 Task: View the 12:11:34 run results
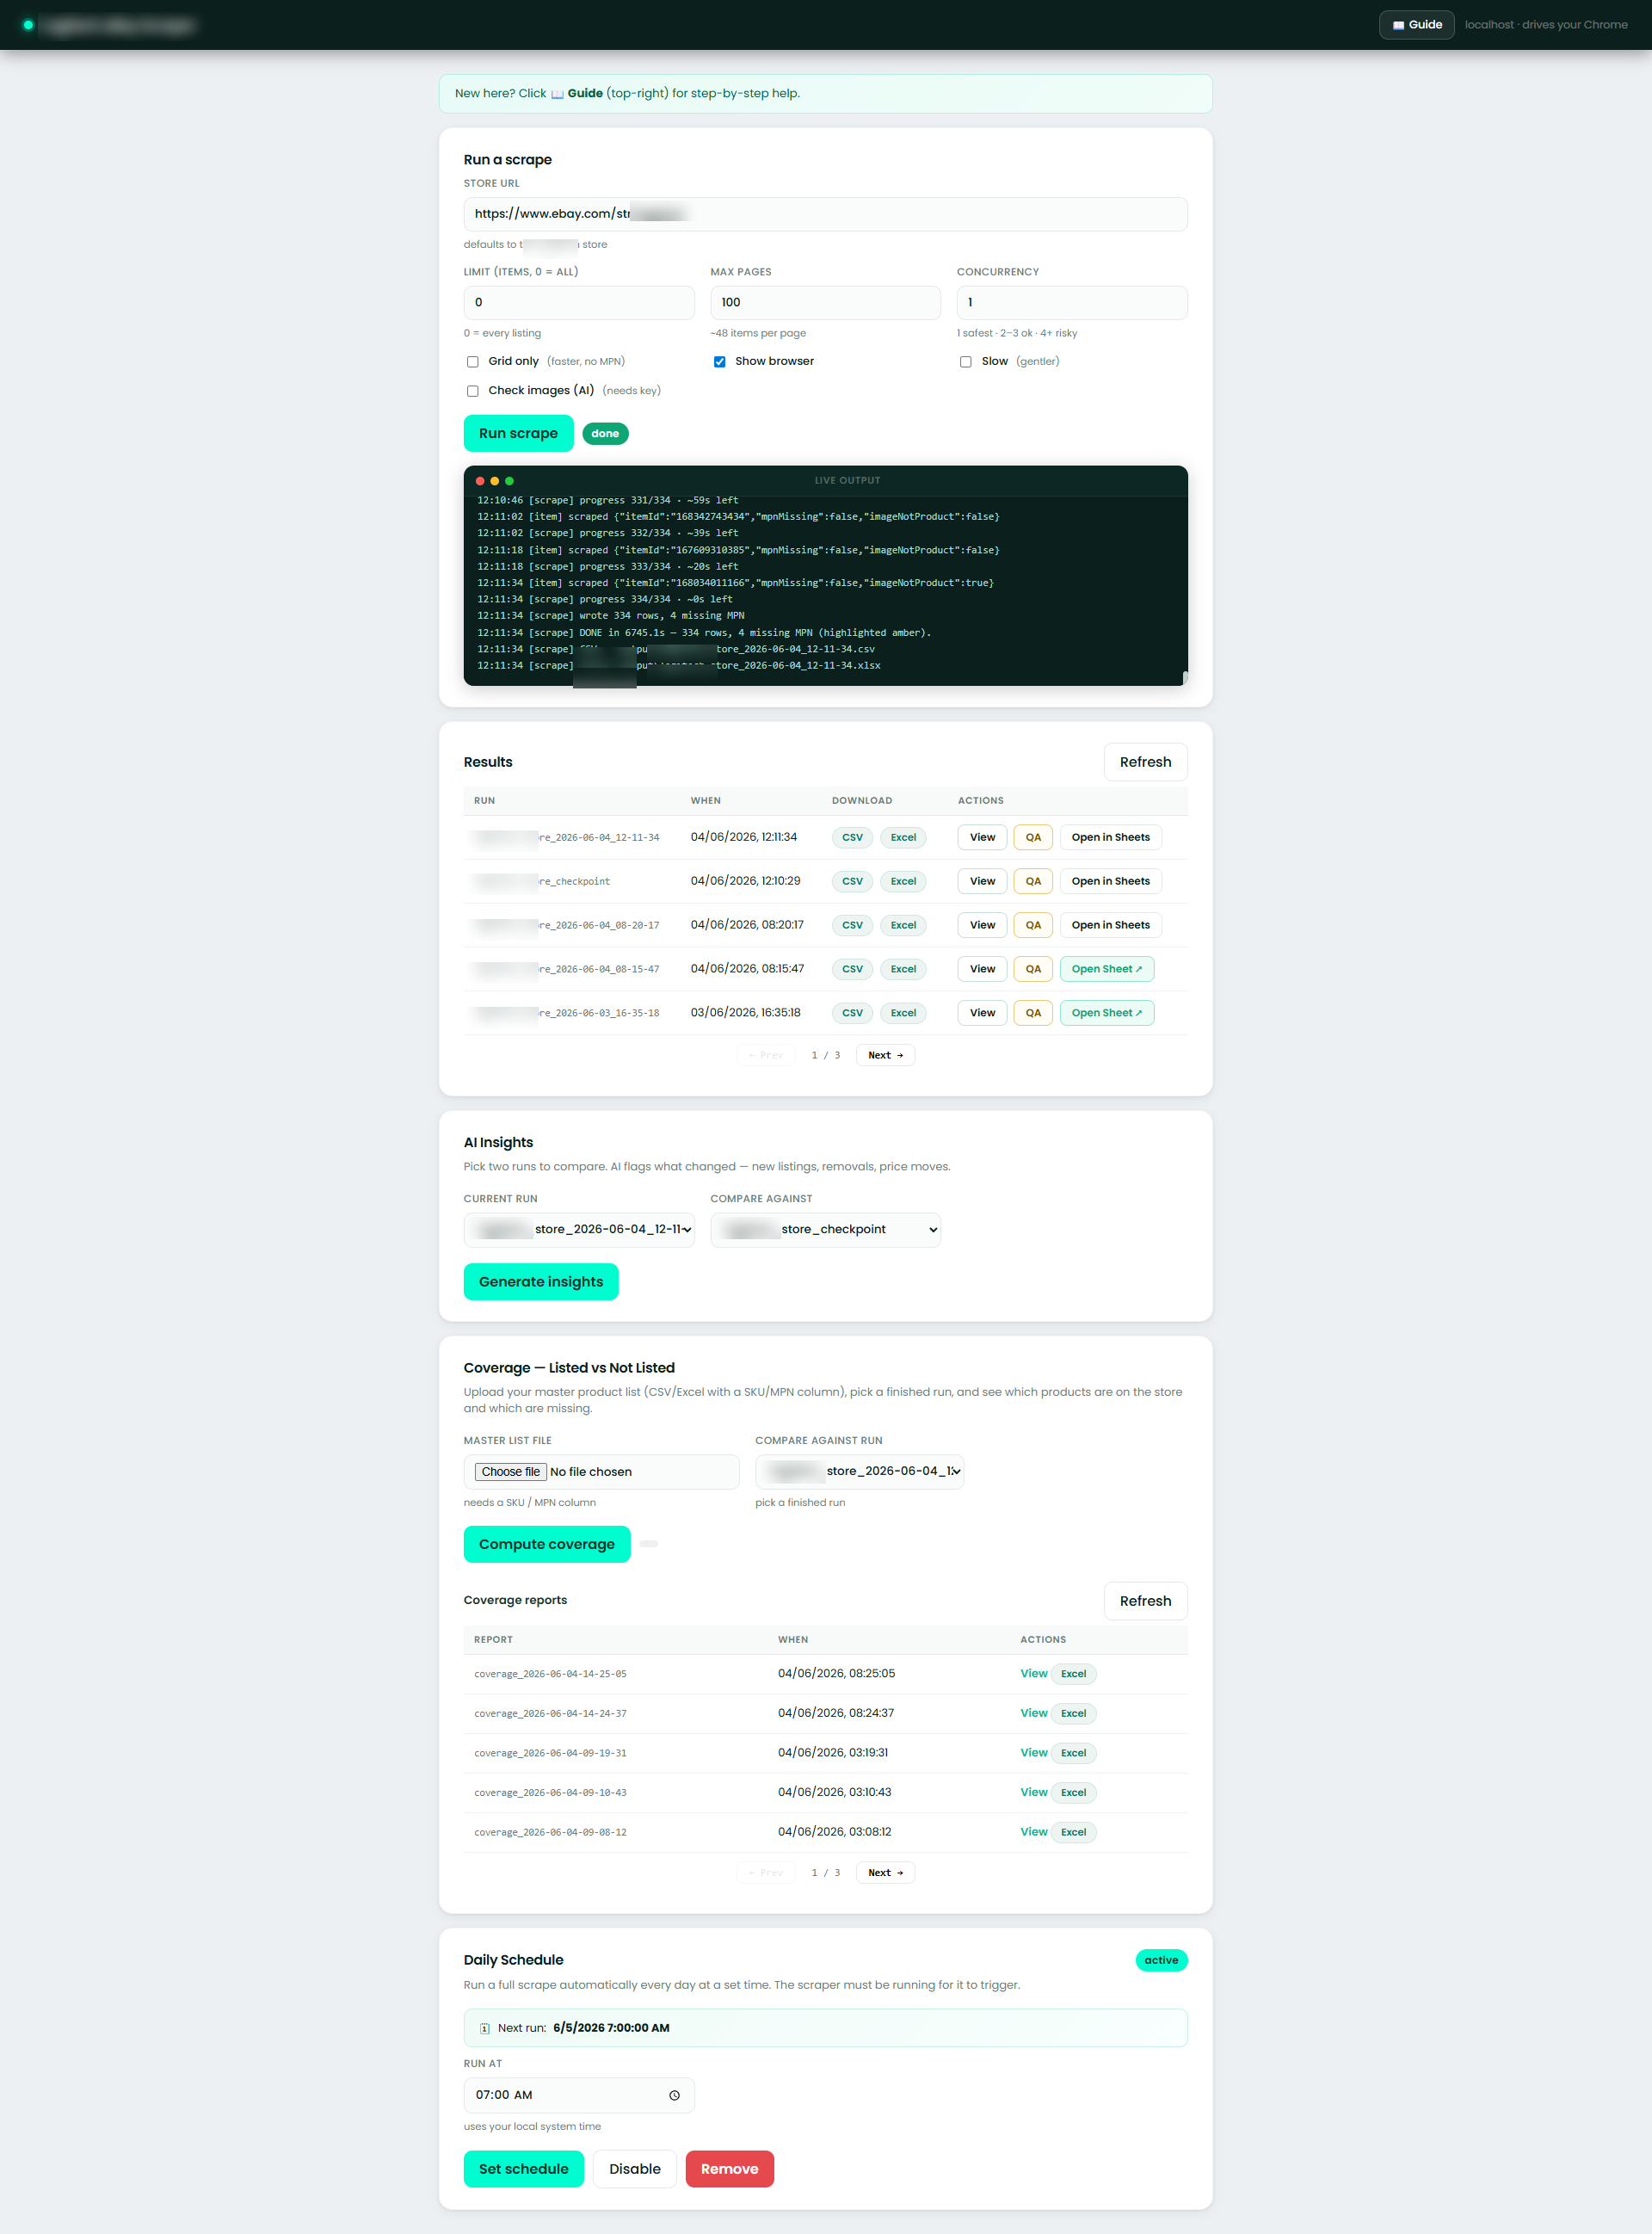pos(982,838)
